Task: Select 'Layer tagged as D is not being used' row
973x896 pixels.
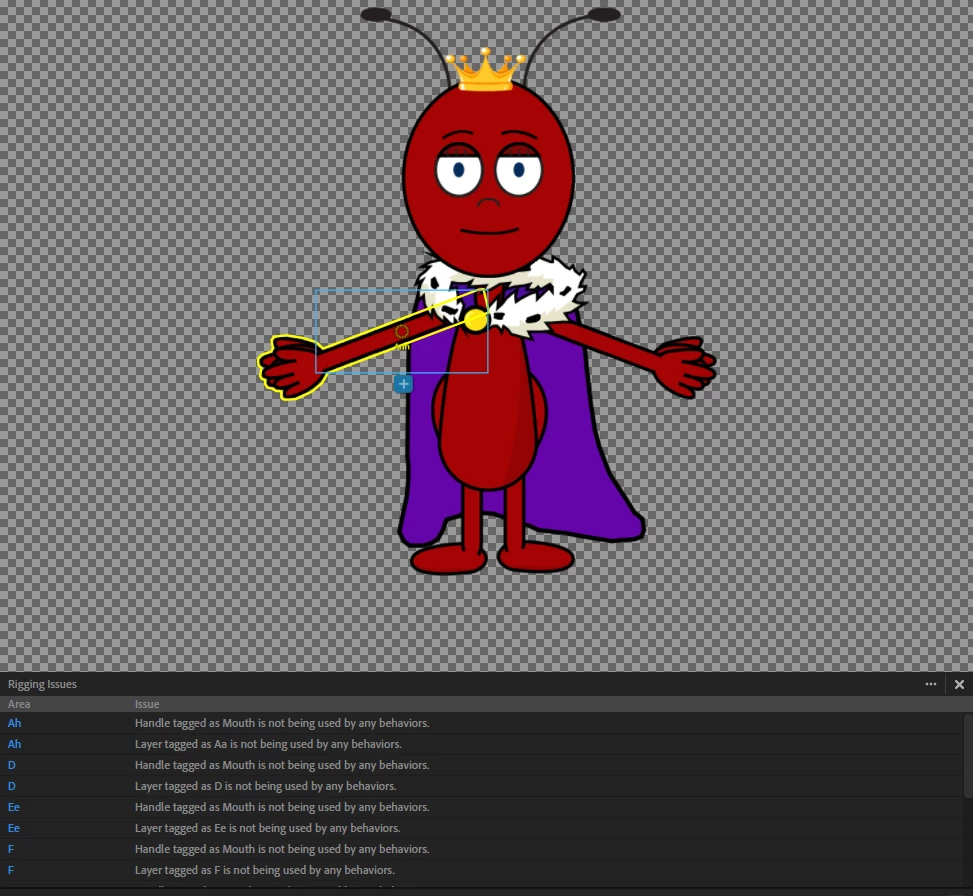Action: [x=482, y=786]
